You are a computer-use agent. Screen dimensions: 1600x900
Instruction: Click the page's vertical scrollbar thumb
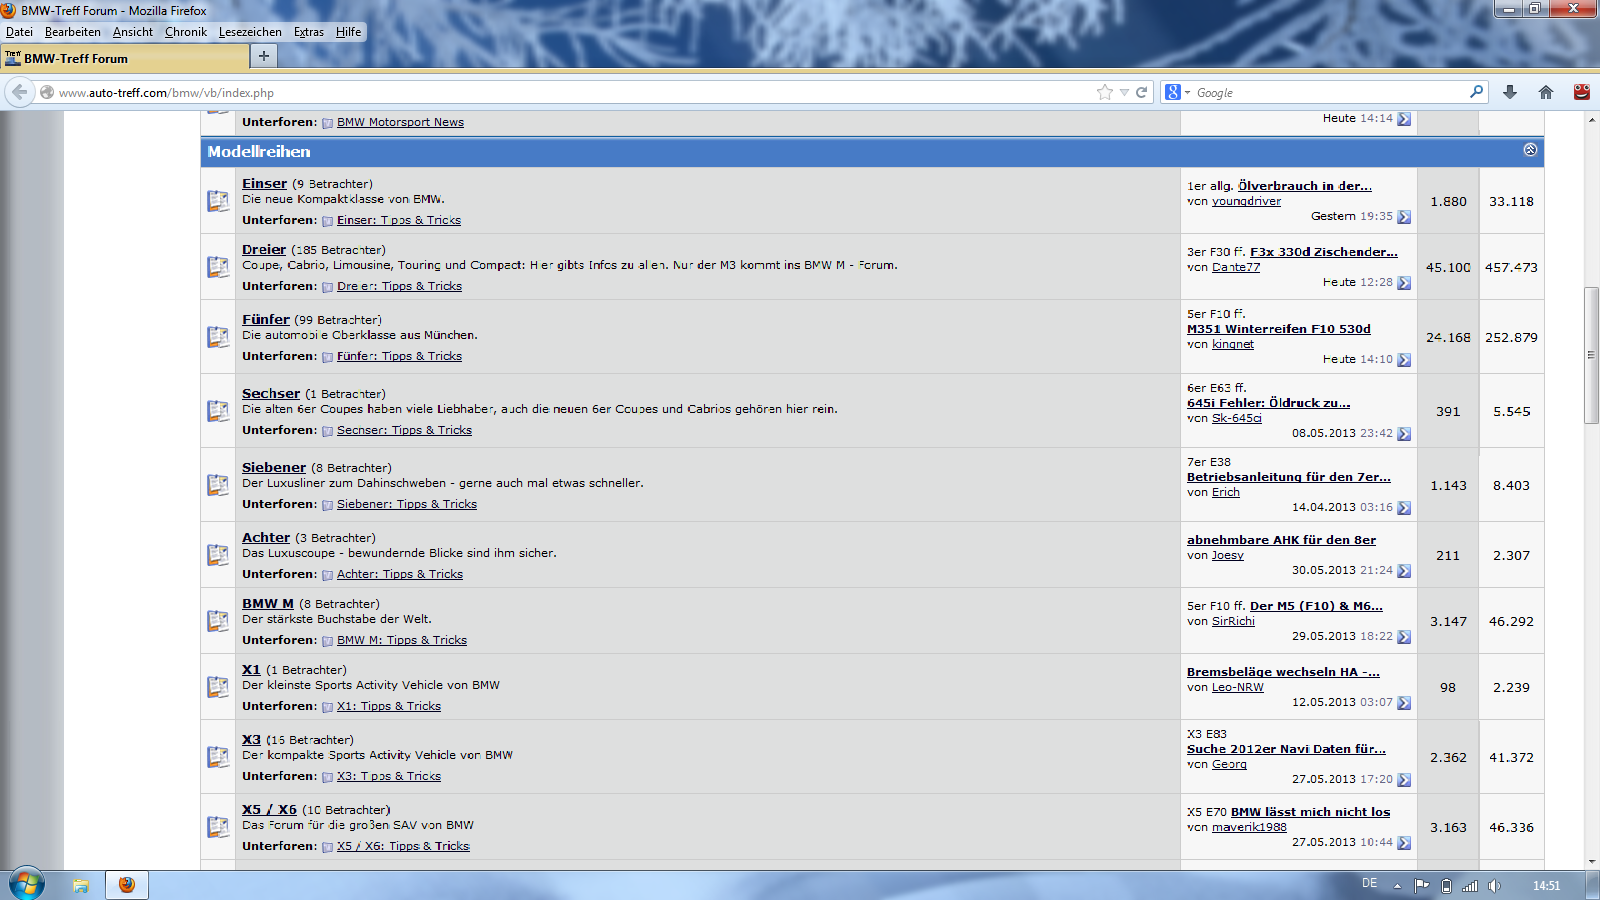pos(1591,355)
